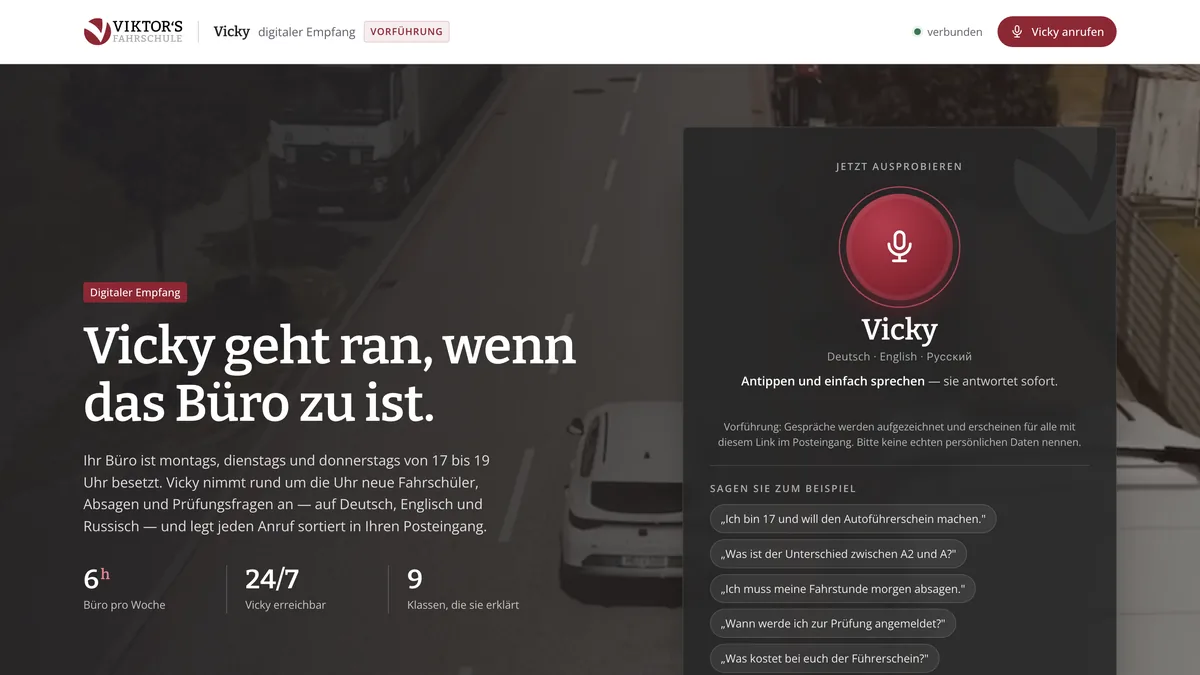Click the large red microphone button
This screenshot has height=675, width=1200.
pos(899,246)
